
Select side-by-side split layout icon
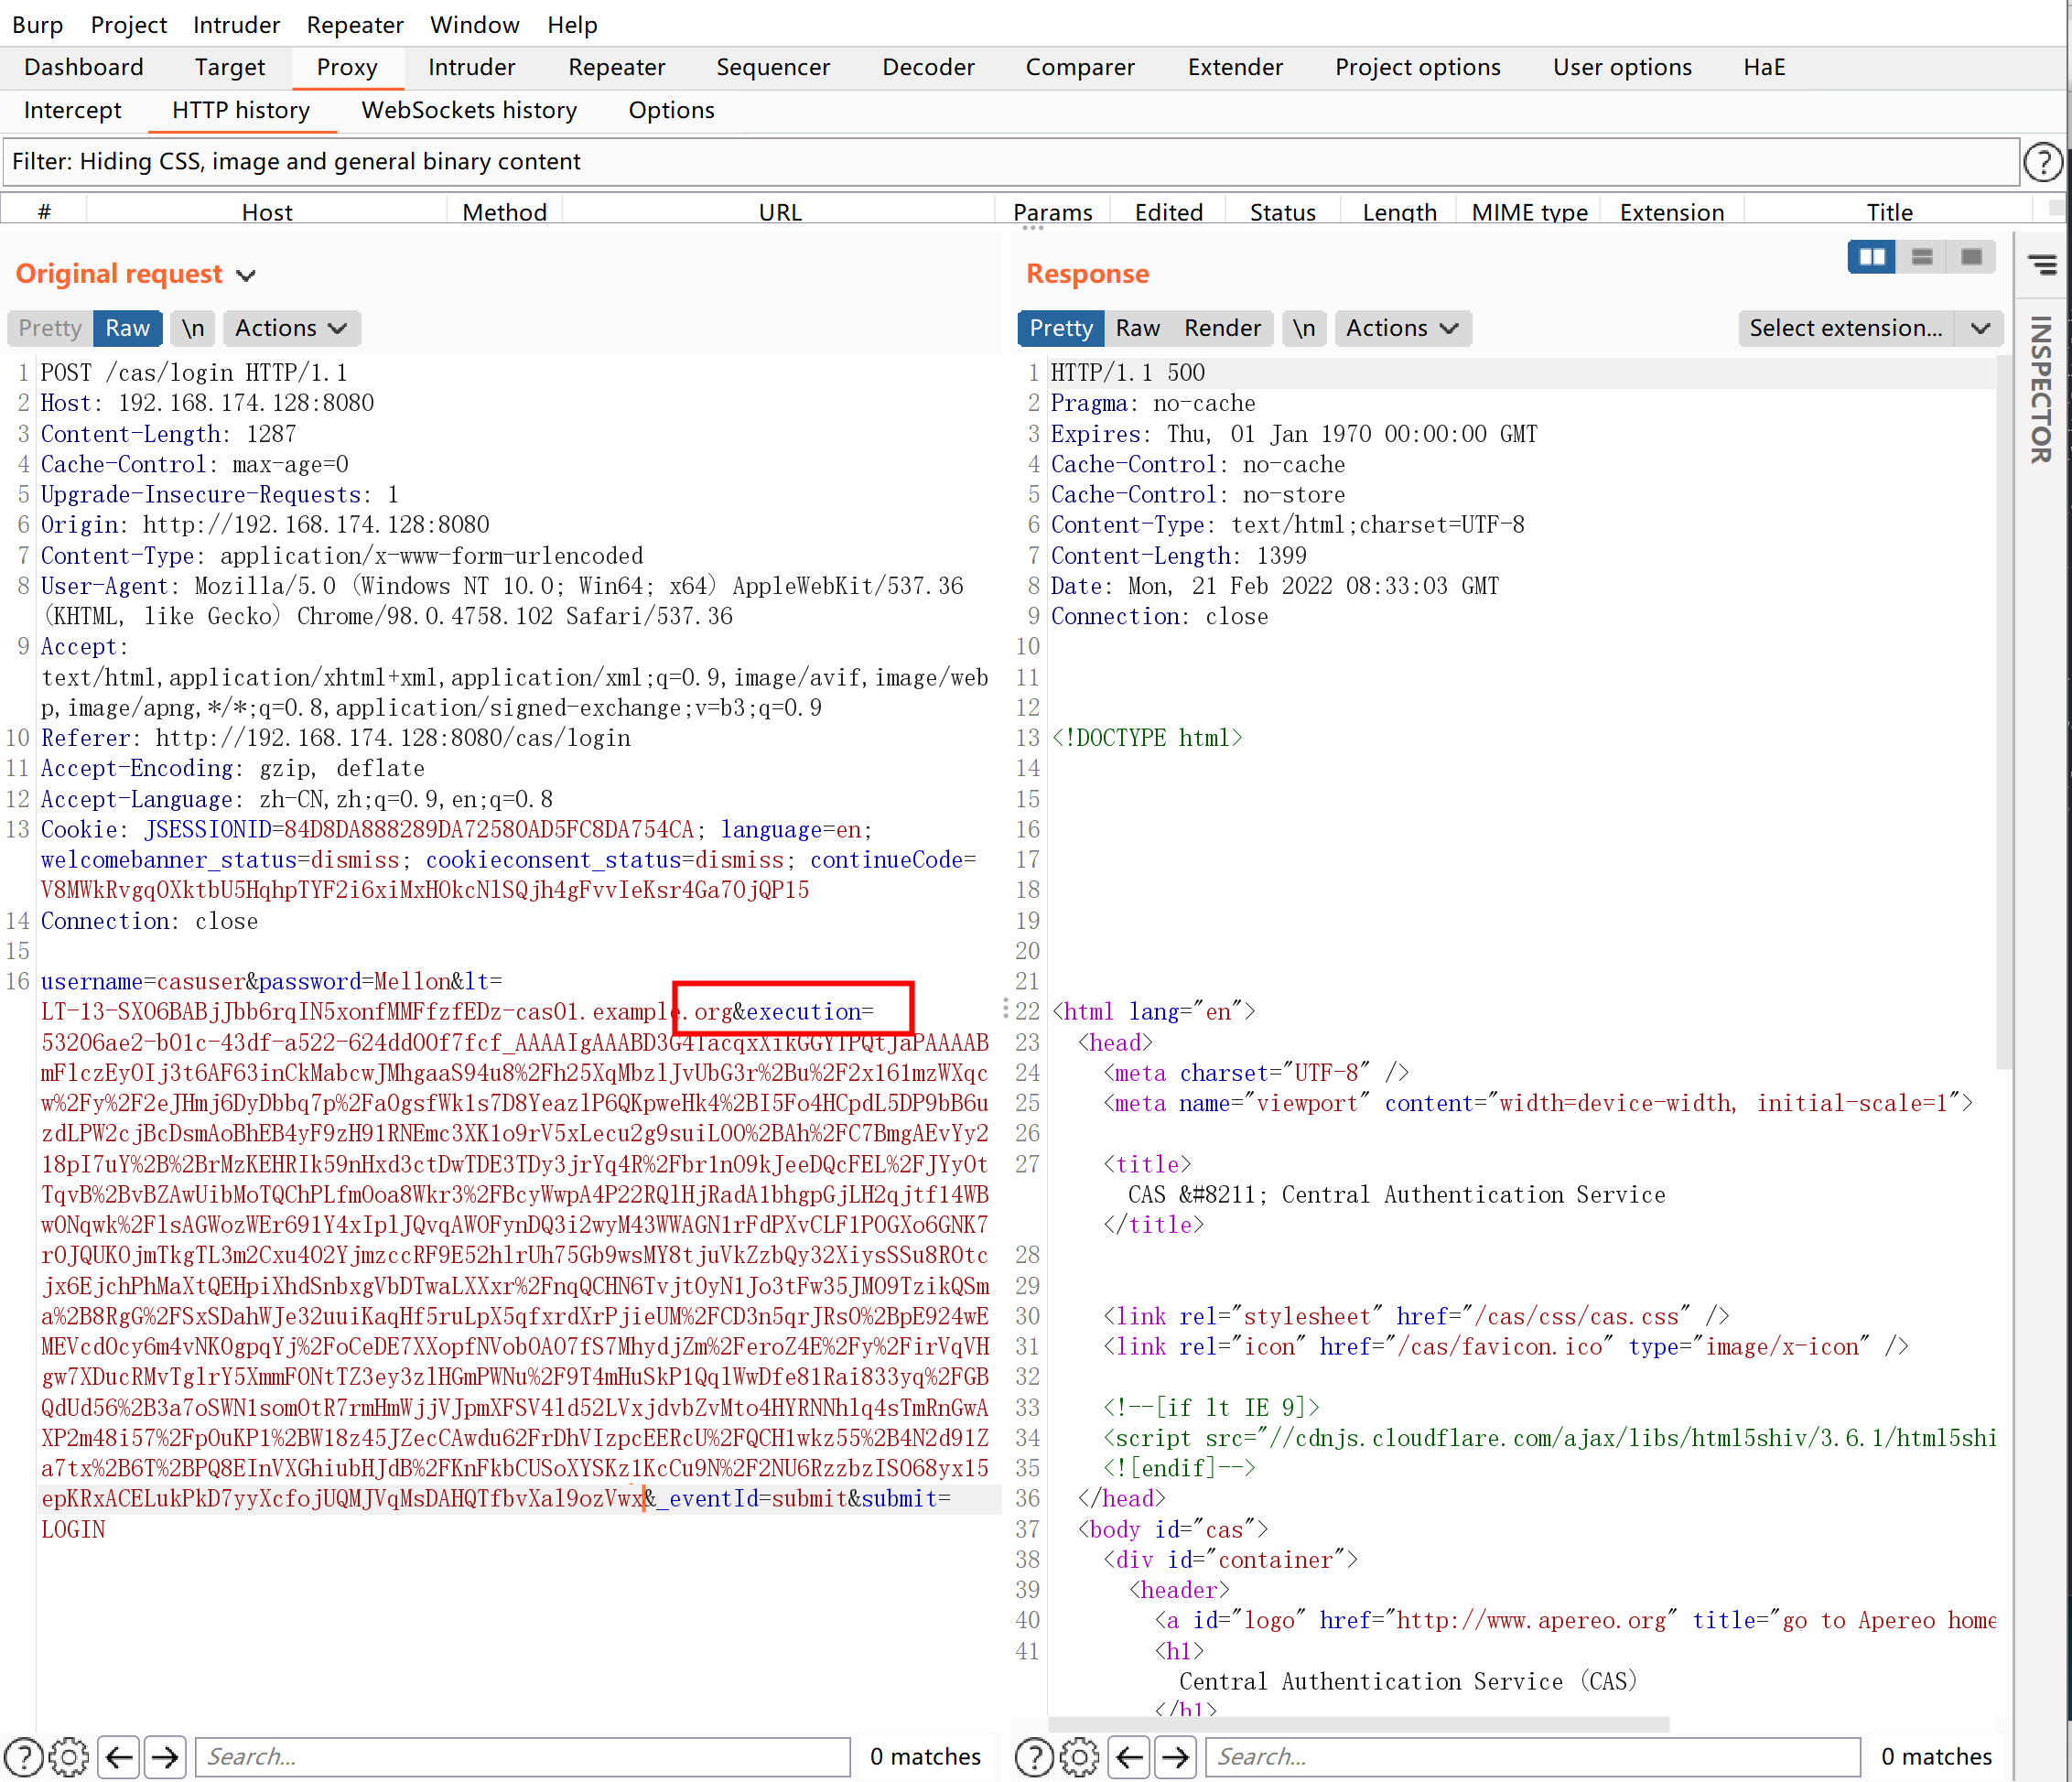(1871, 257)
